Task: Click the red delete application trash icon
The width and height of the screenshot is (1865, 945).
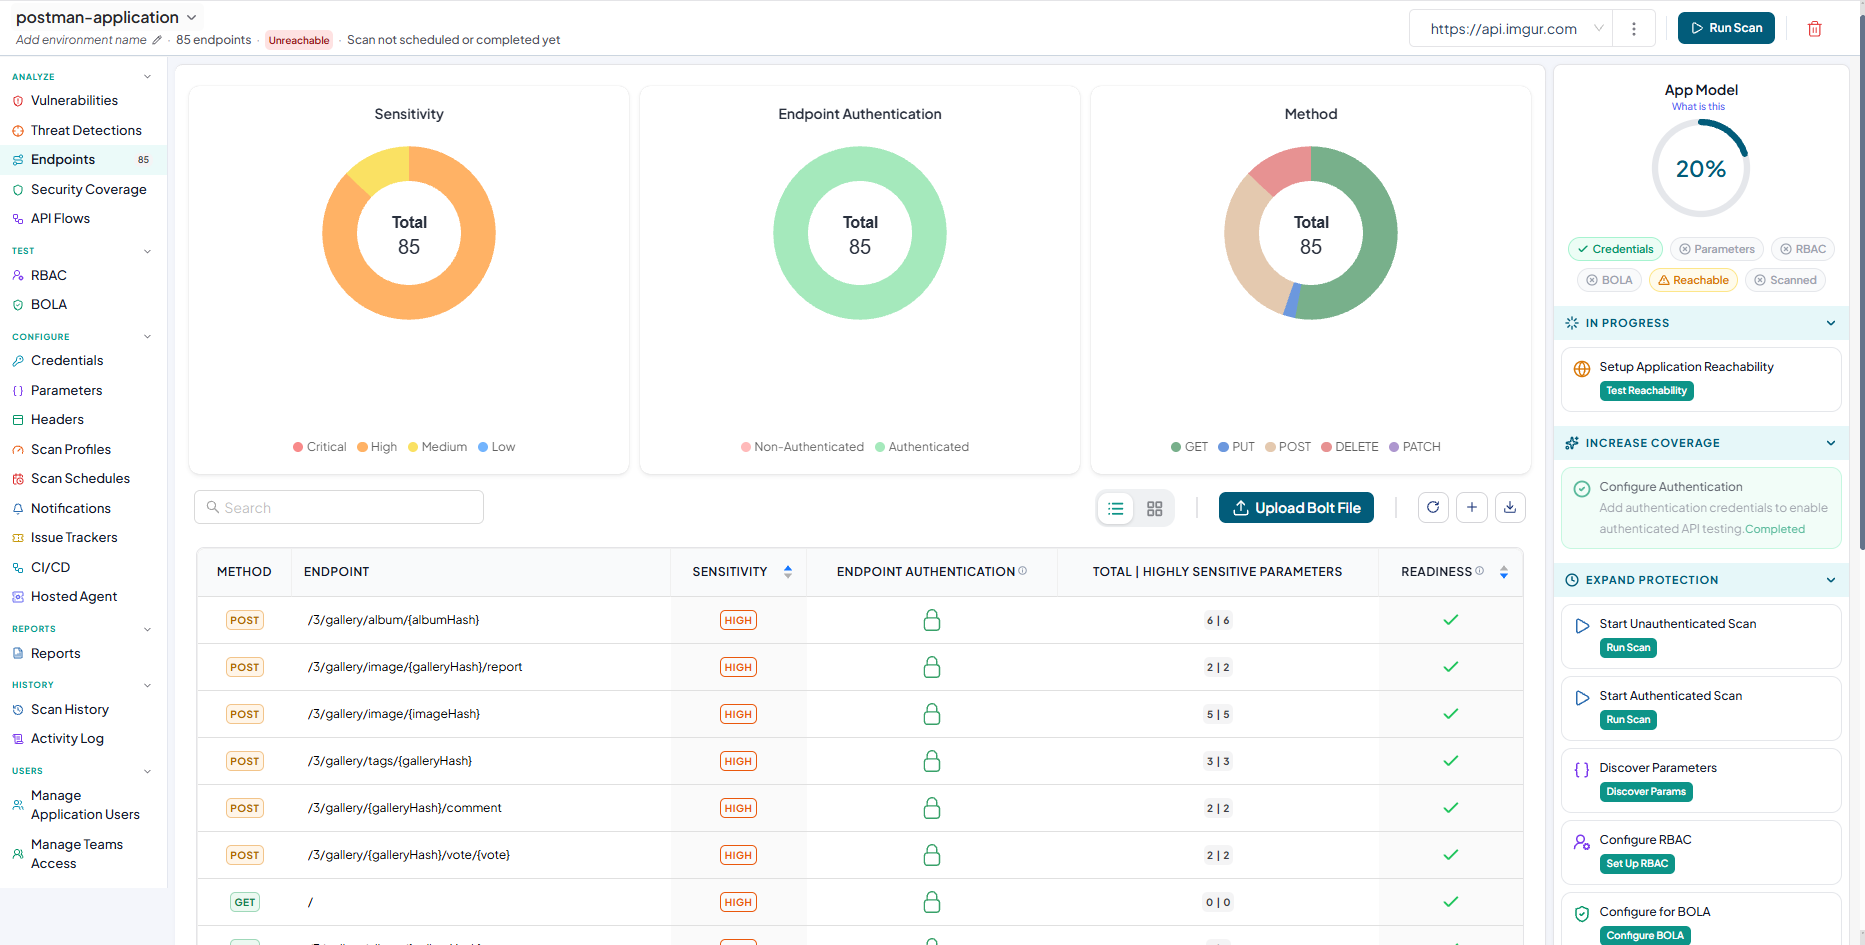Action: point(1814,29)
